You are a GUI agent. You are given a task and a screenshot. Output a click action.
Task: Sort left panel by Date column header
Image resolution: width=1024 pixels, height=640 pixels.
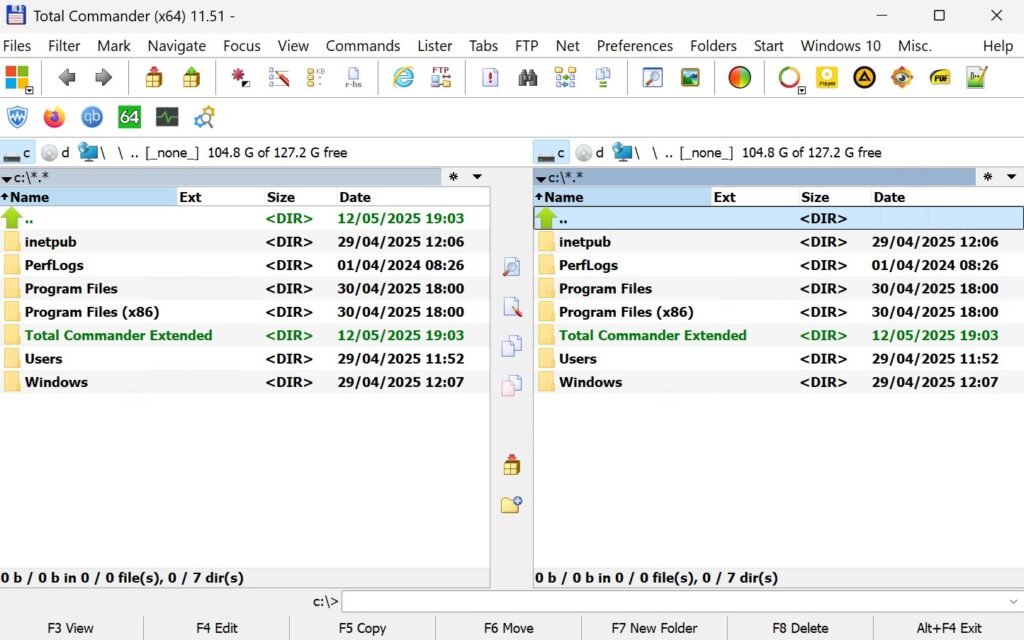(x=412, y=197)
